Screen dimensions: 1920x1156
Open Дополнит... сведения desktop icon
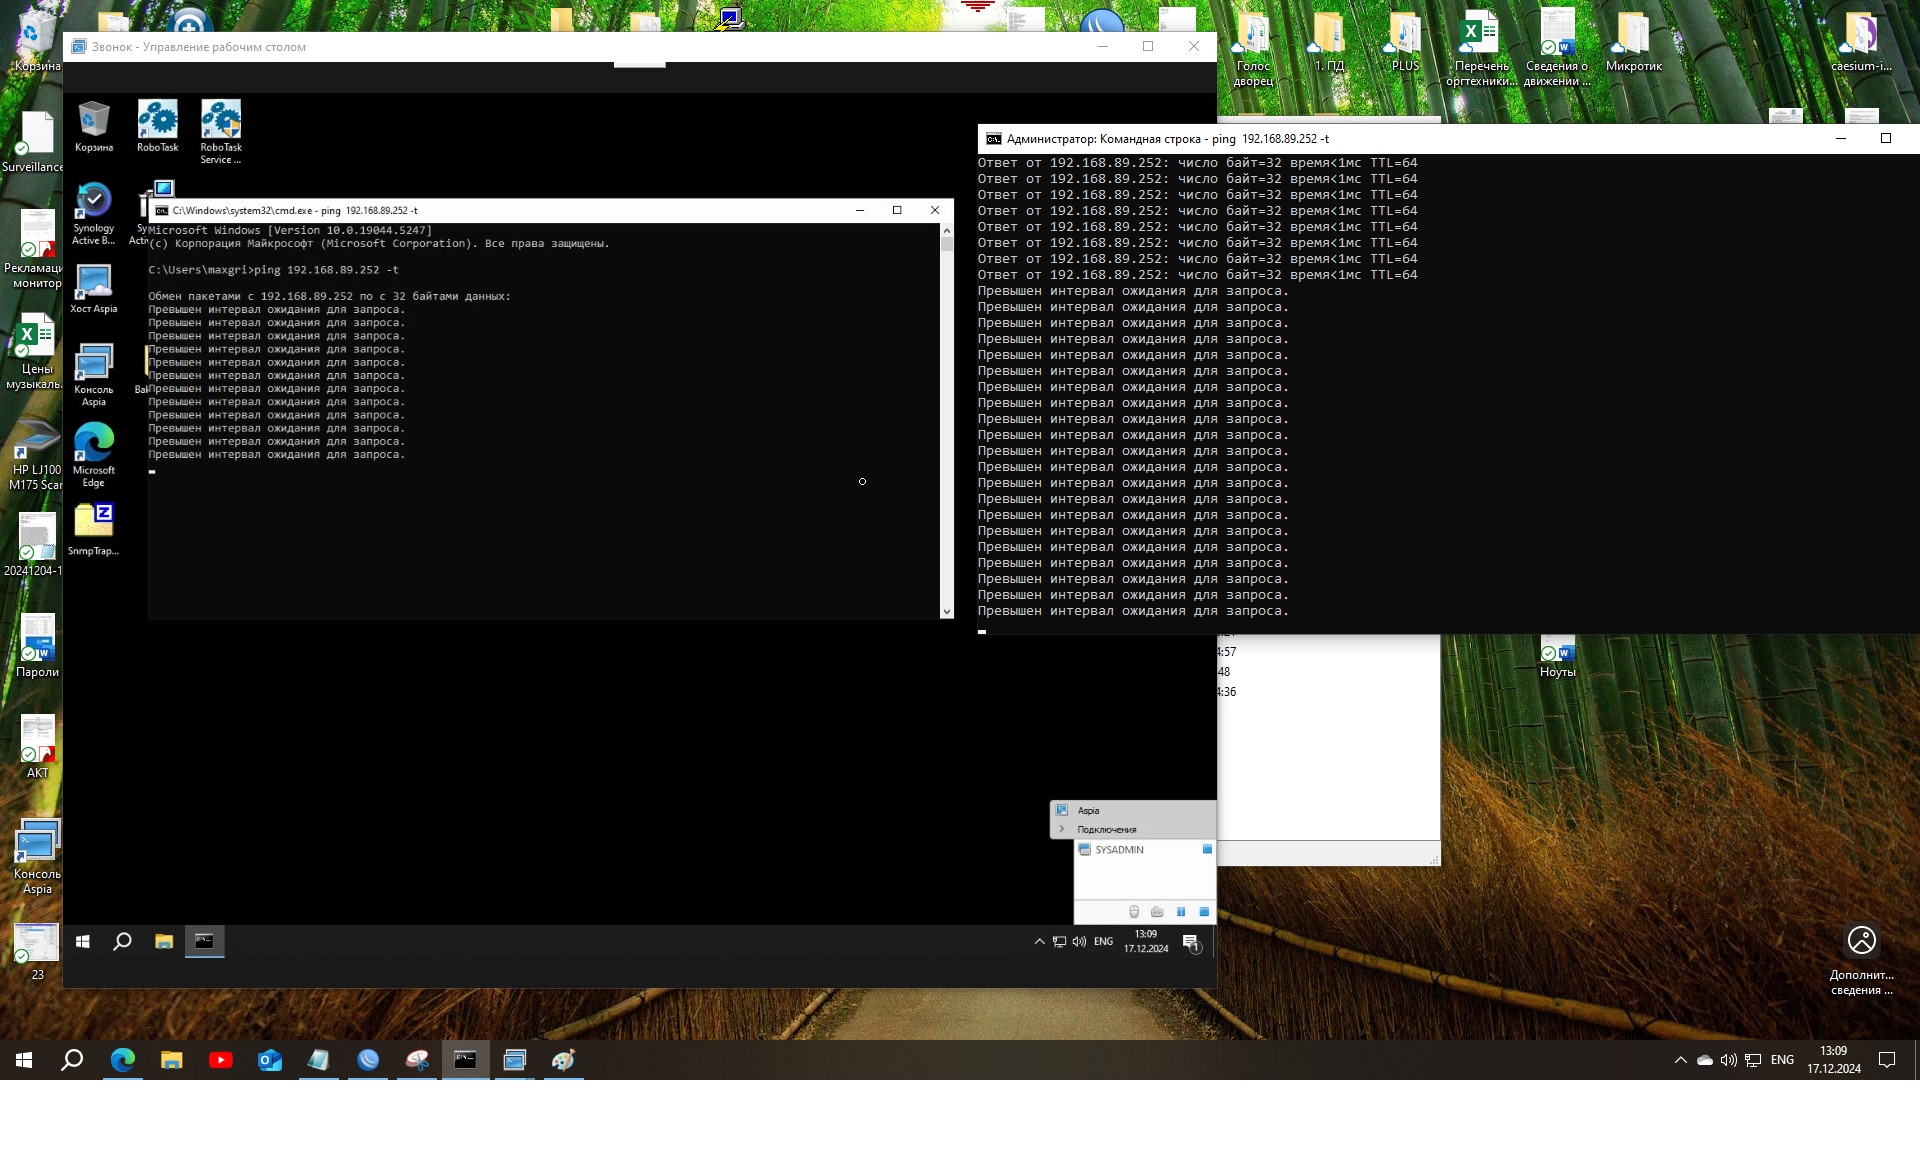(x=1862, y=958)
